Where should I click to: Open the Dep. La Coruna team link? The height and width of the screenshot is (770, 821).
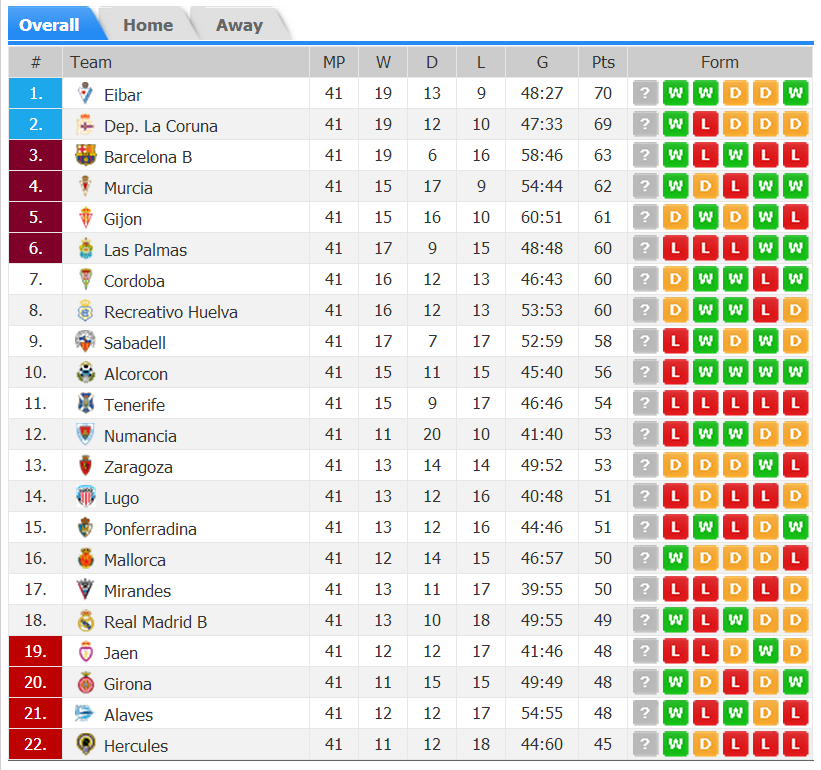[160, 126]
